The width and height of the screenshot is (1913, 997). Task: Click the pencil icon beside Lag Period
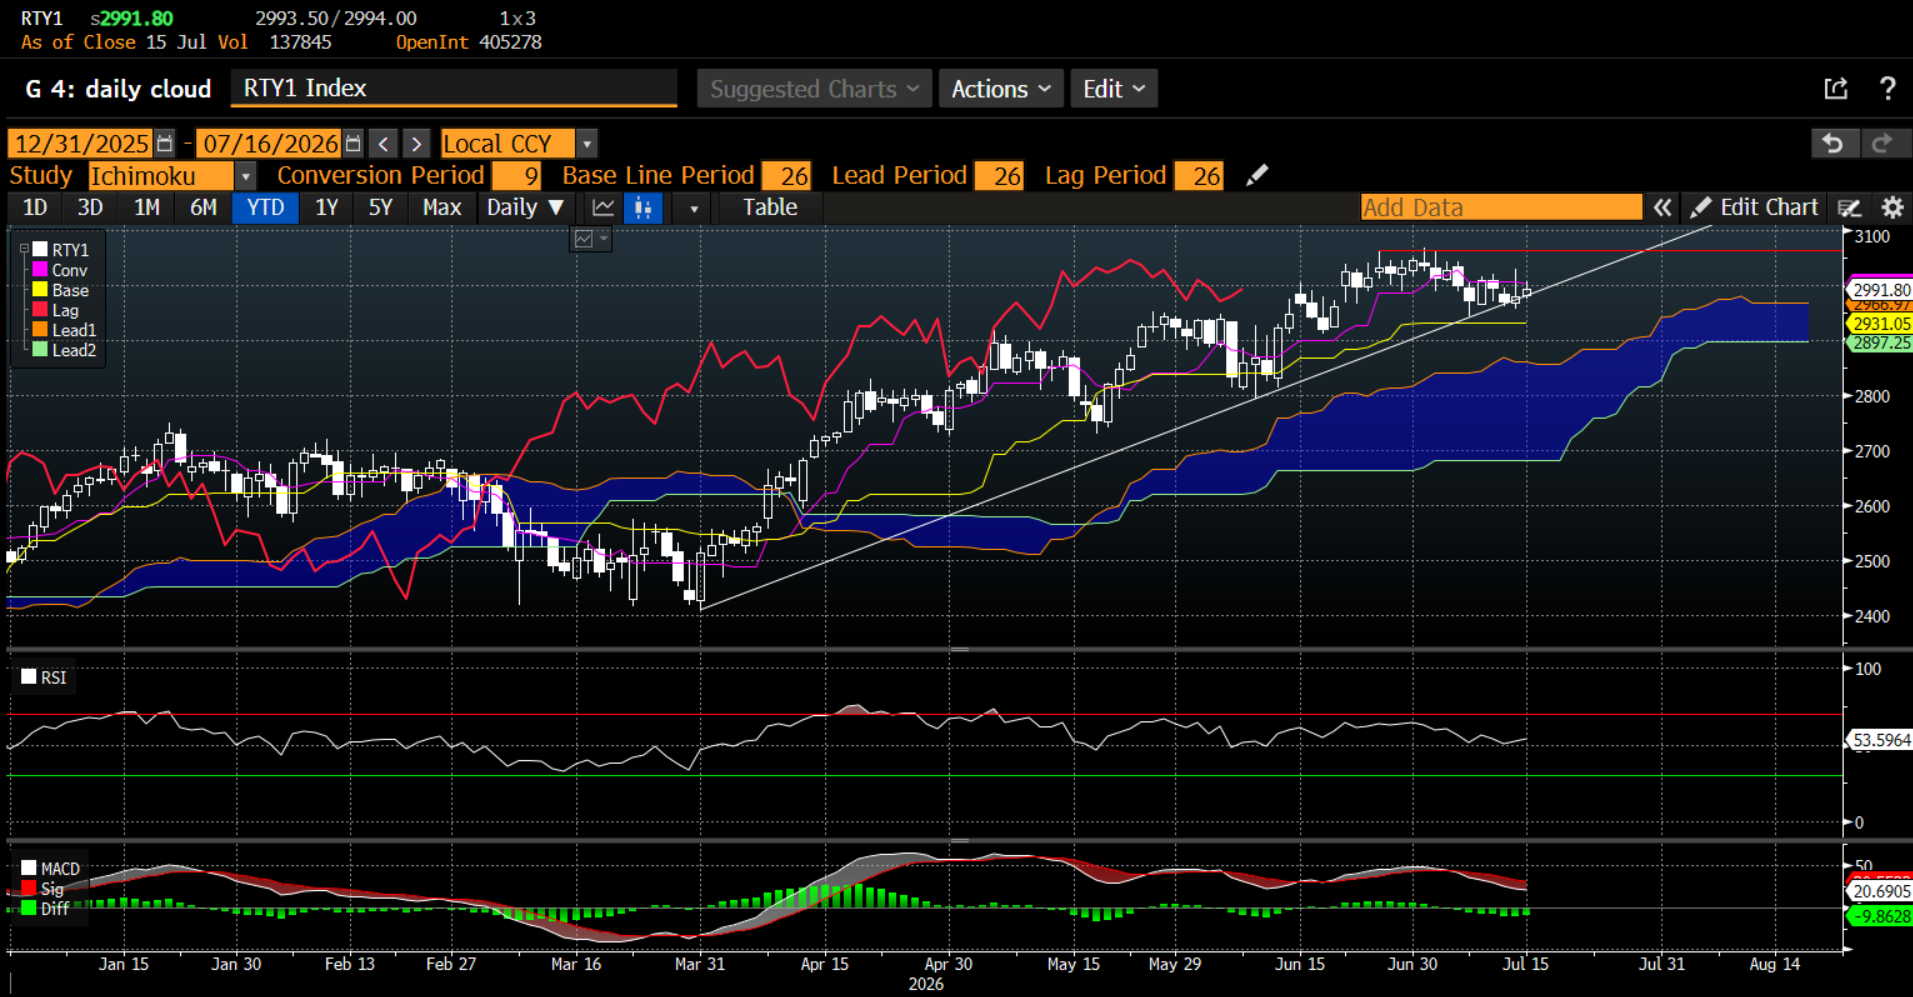(x=1257, y=176)
